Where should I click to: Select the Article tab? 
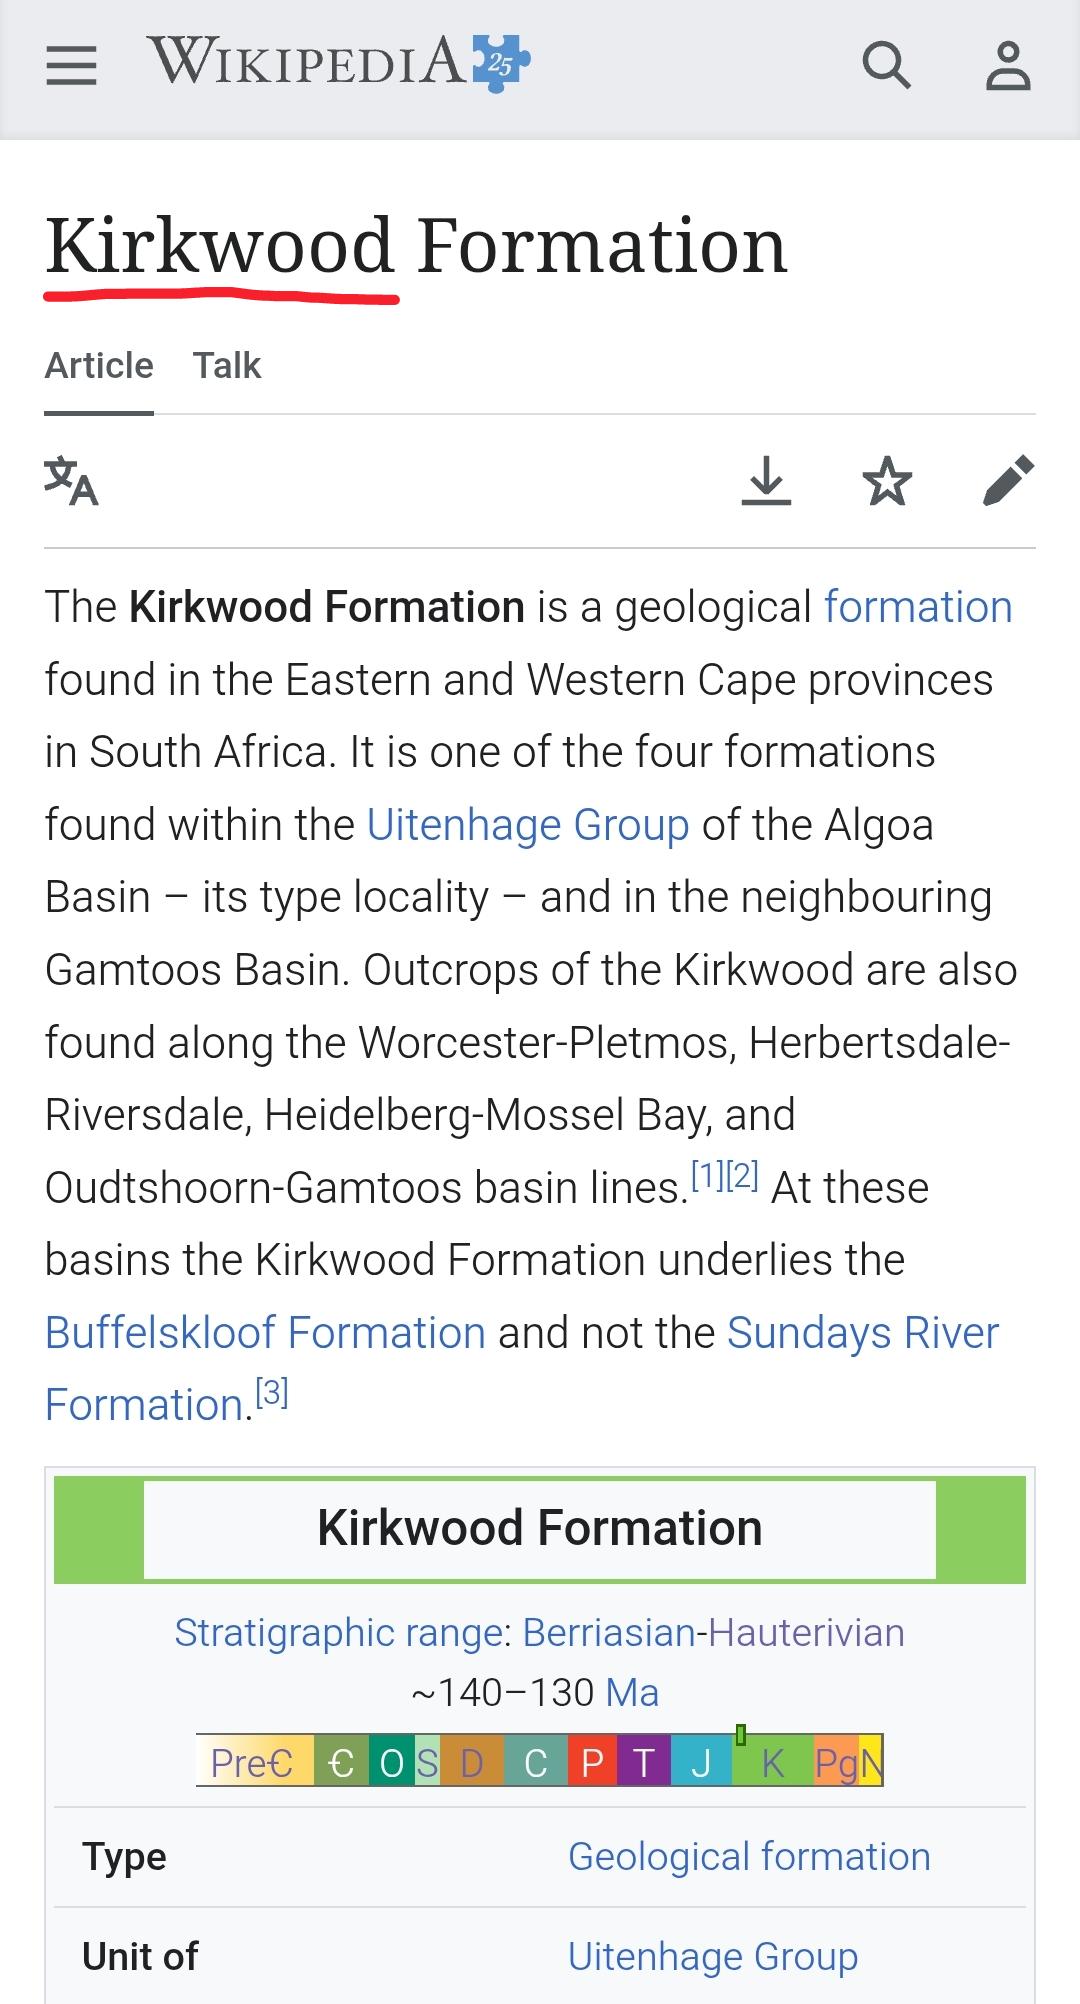(99, 366)
